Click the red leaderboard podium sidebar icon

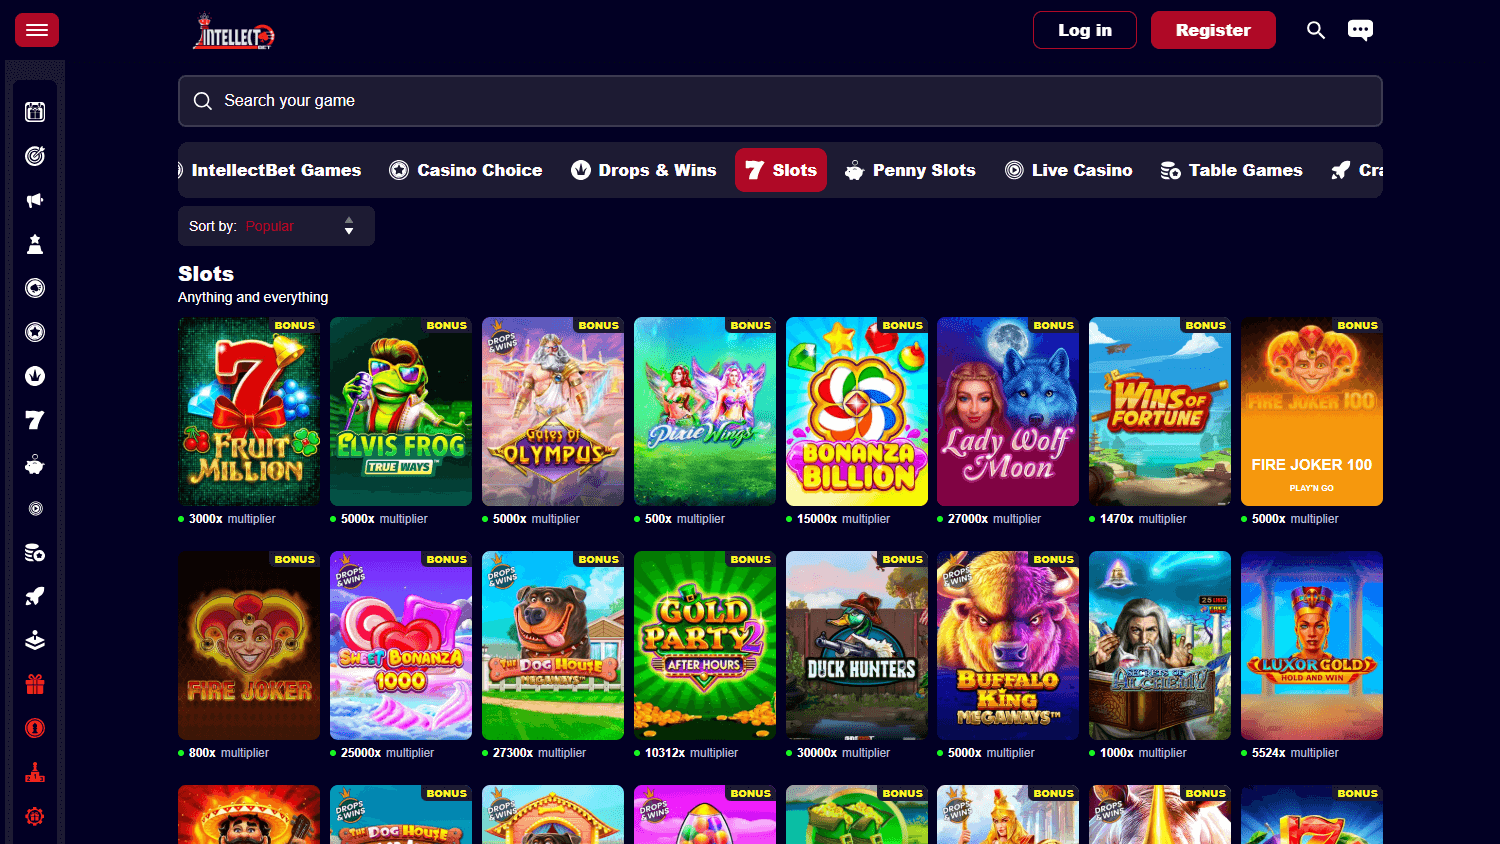point(35,772)
